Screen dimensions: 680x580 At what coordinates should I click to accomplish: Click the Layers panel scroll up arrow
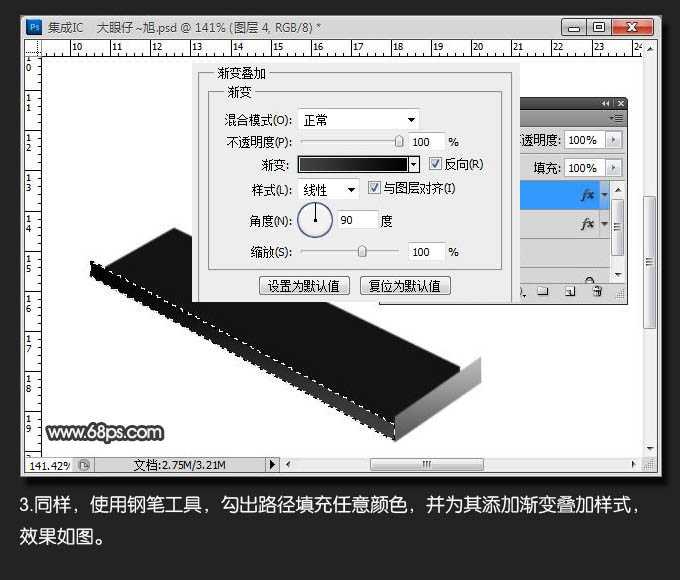point(618,190)
